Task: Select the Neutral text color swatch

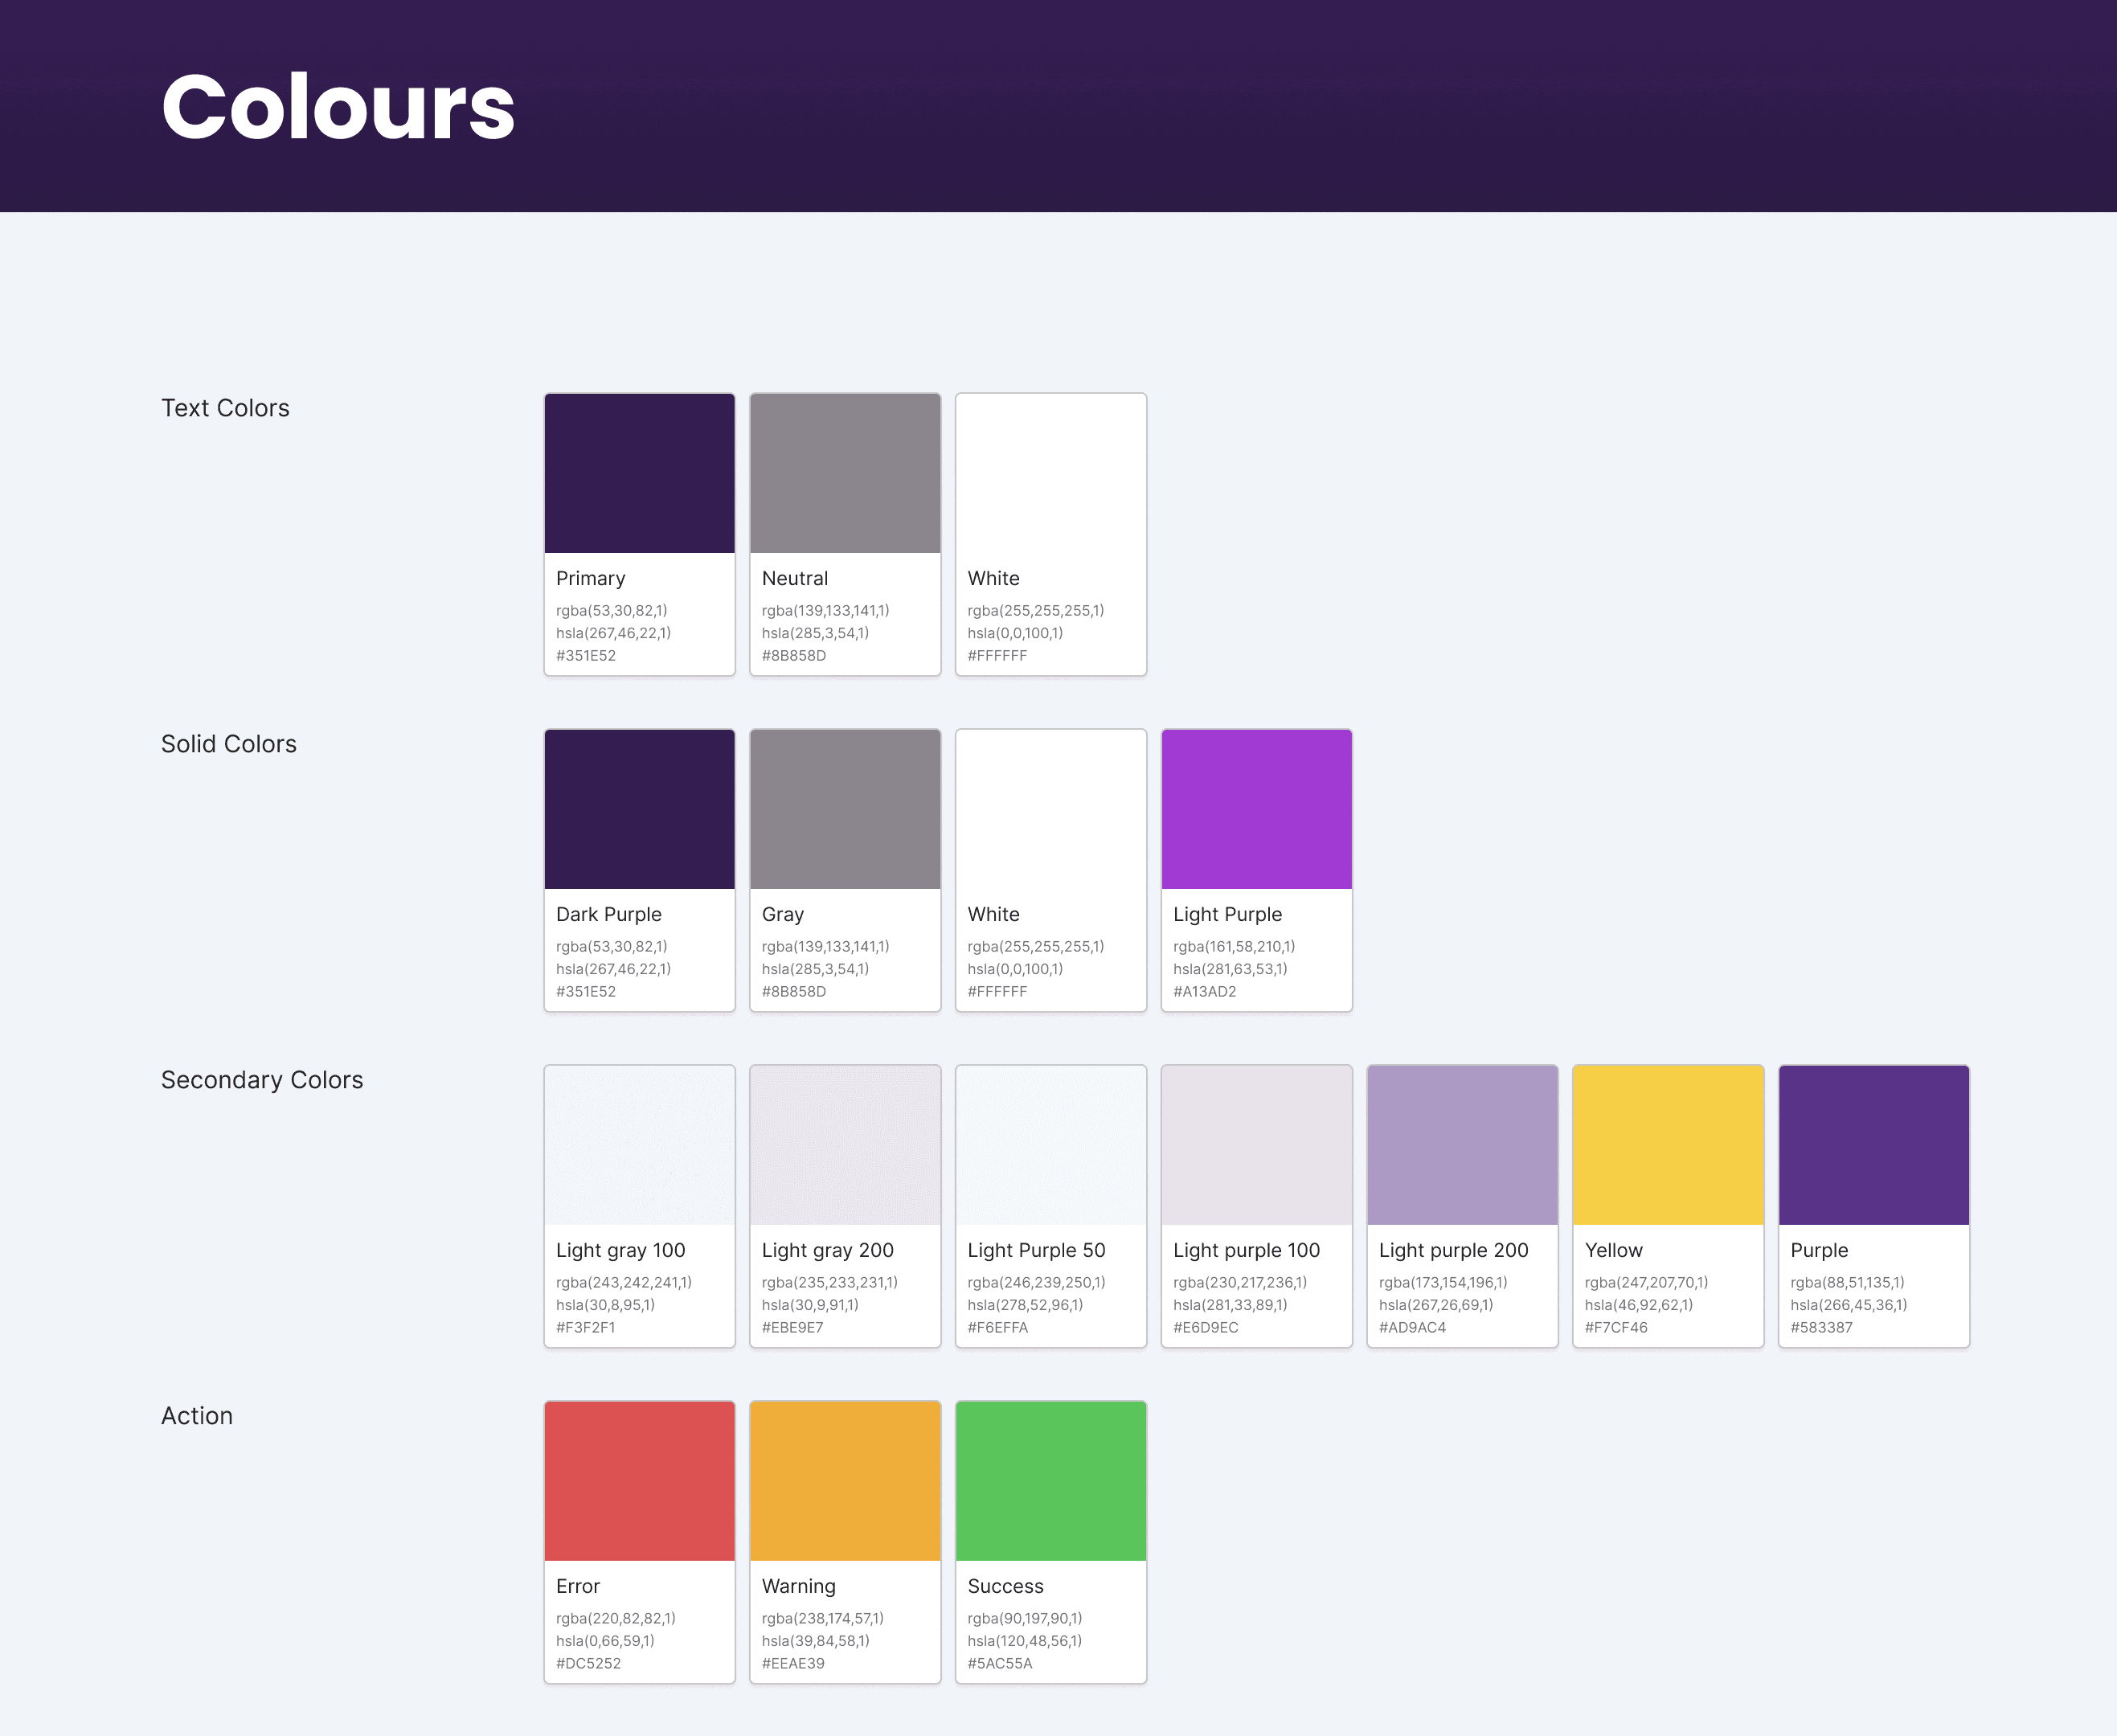Action: (845, 473)
